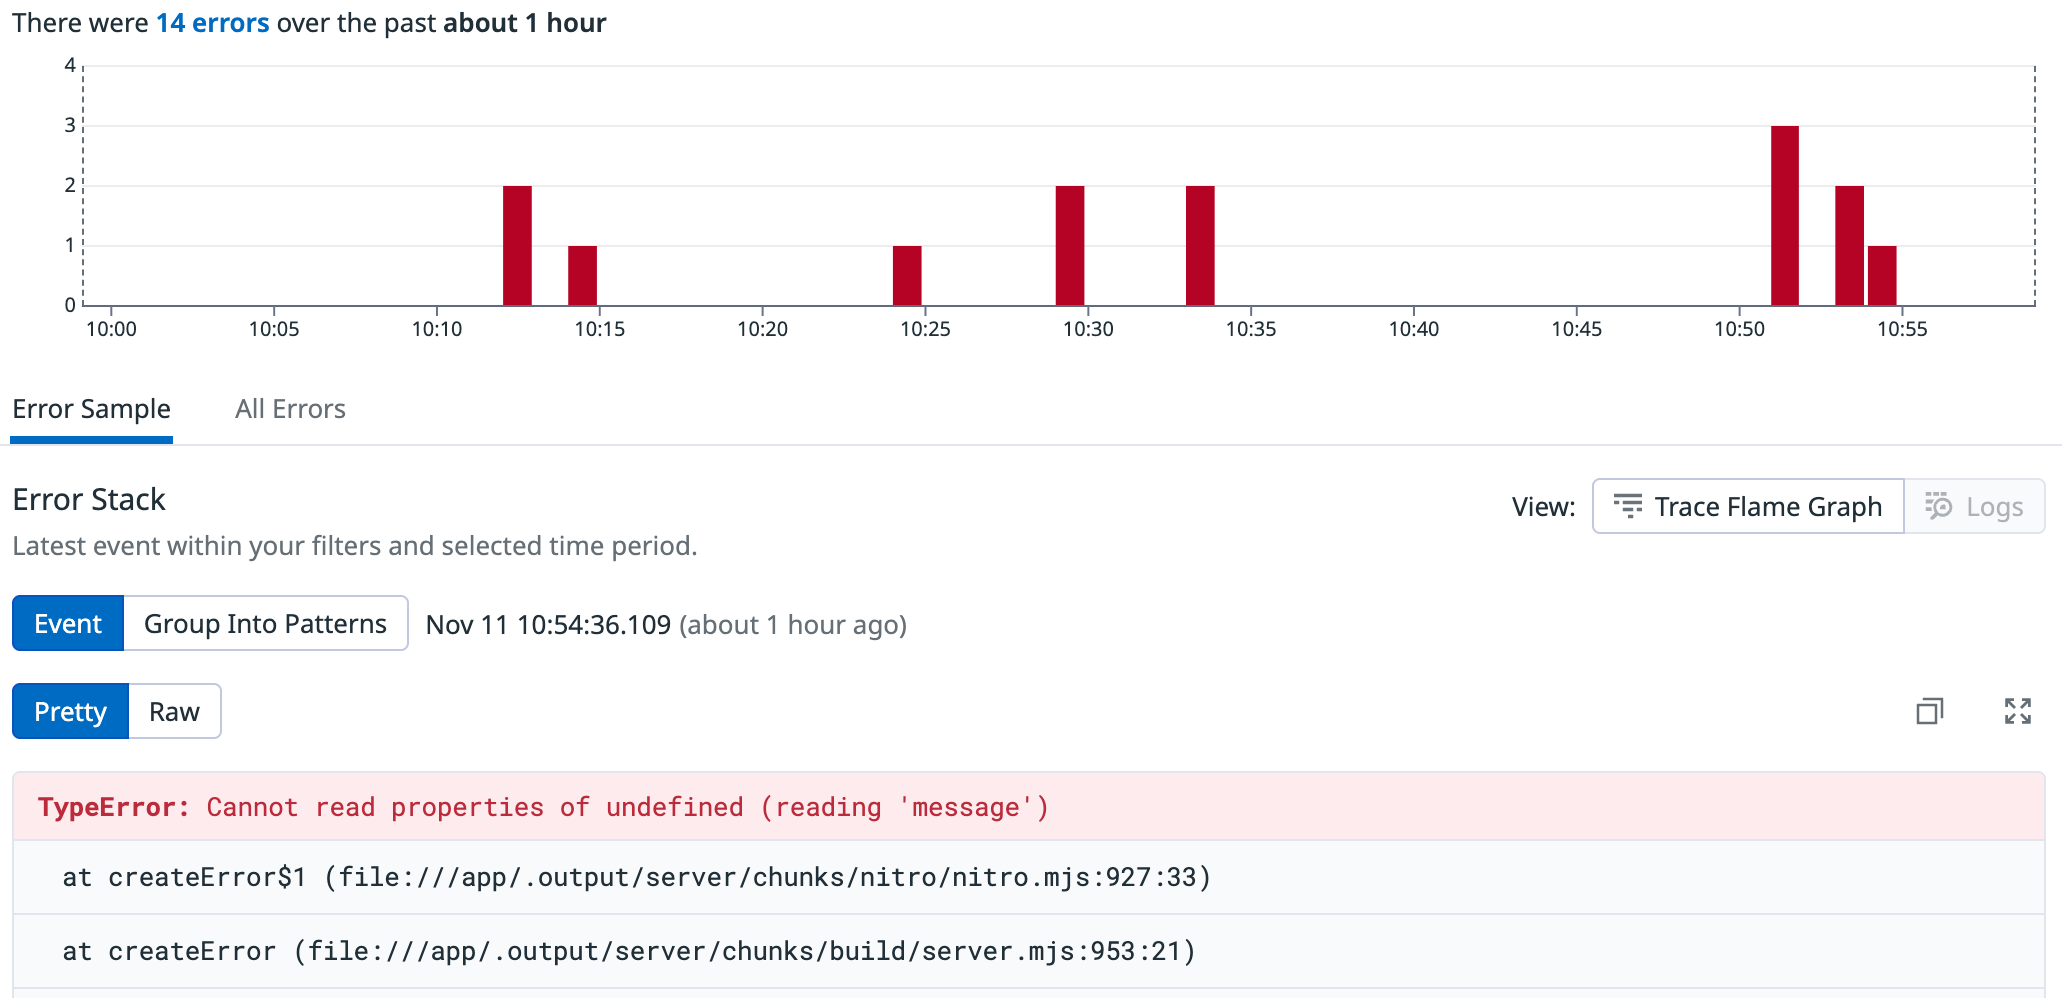Screen dimensions: 2062x998
Task: Click the copy stack trace icon
Action: pyautogui.click(x=1929, y=711)
